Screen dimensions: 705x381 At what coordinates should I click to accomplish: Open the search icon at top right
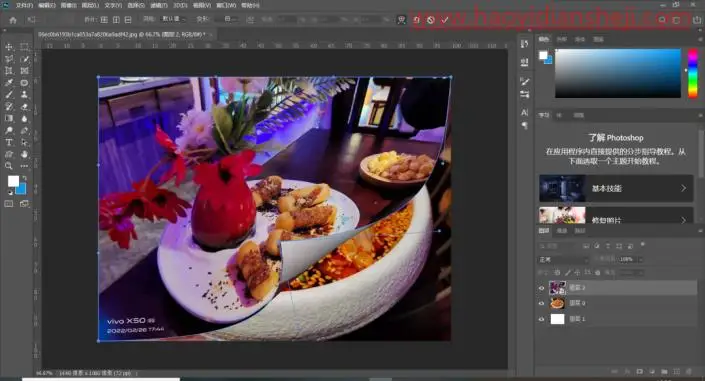[662, 20]
